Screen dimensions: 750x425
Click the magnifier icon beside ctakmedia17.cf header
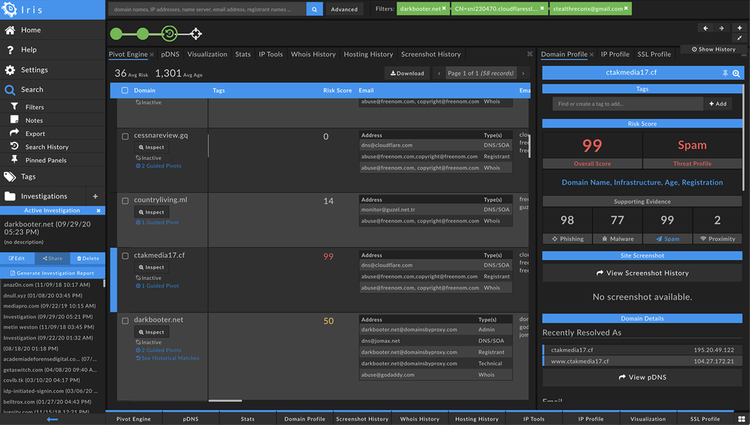point(736,73)
